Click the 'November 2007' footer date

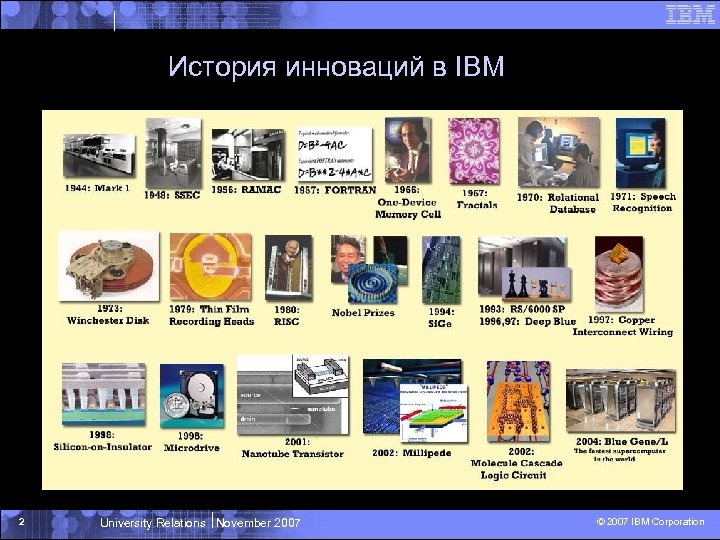258,523
